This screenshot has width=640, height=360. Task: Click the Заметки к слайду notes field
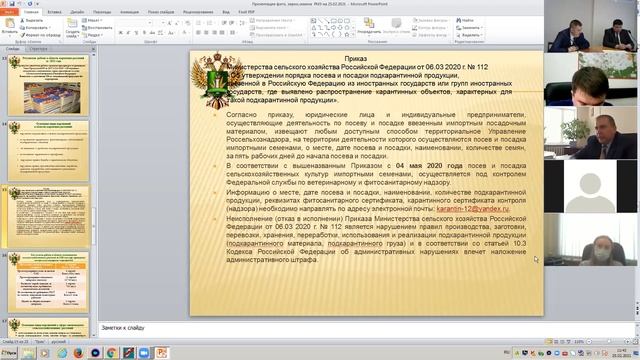367,329
